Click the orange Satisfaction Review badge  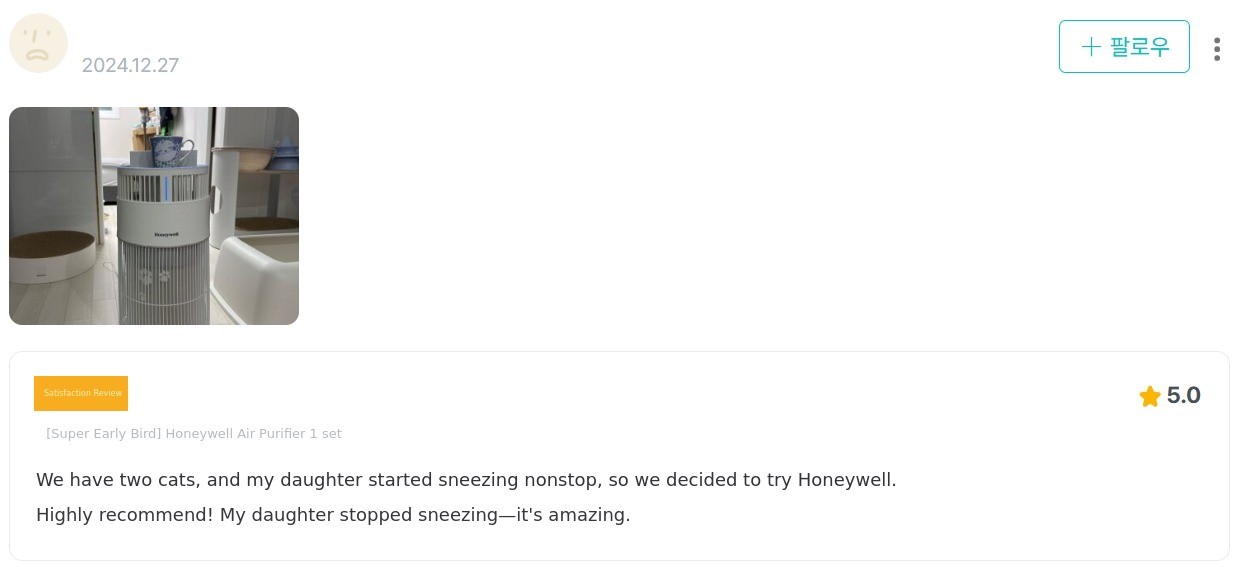81,393
